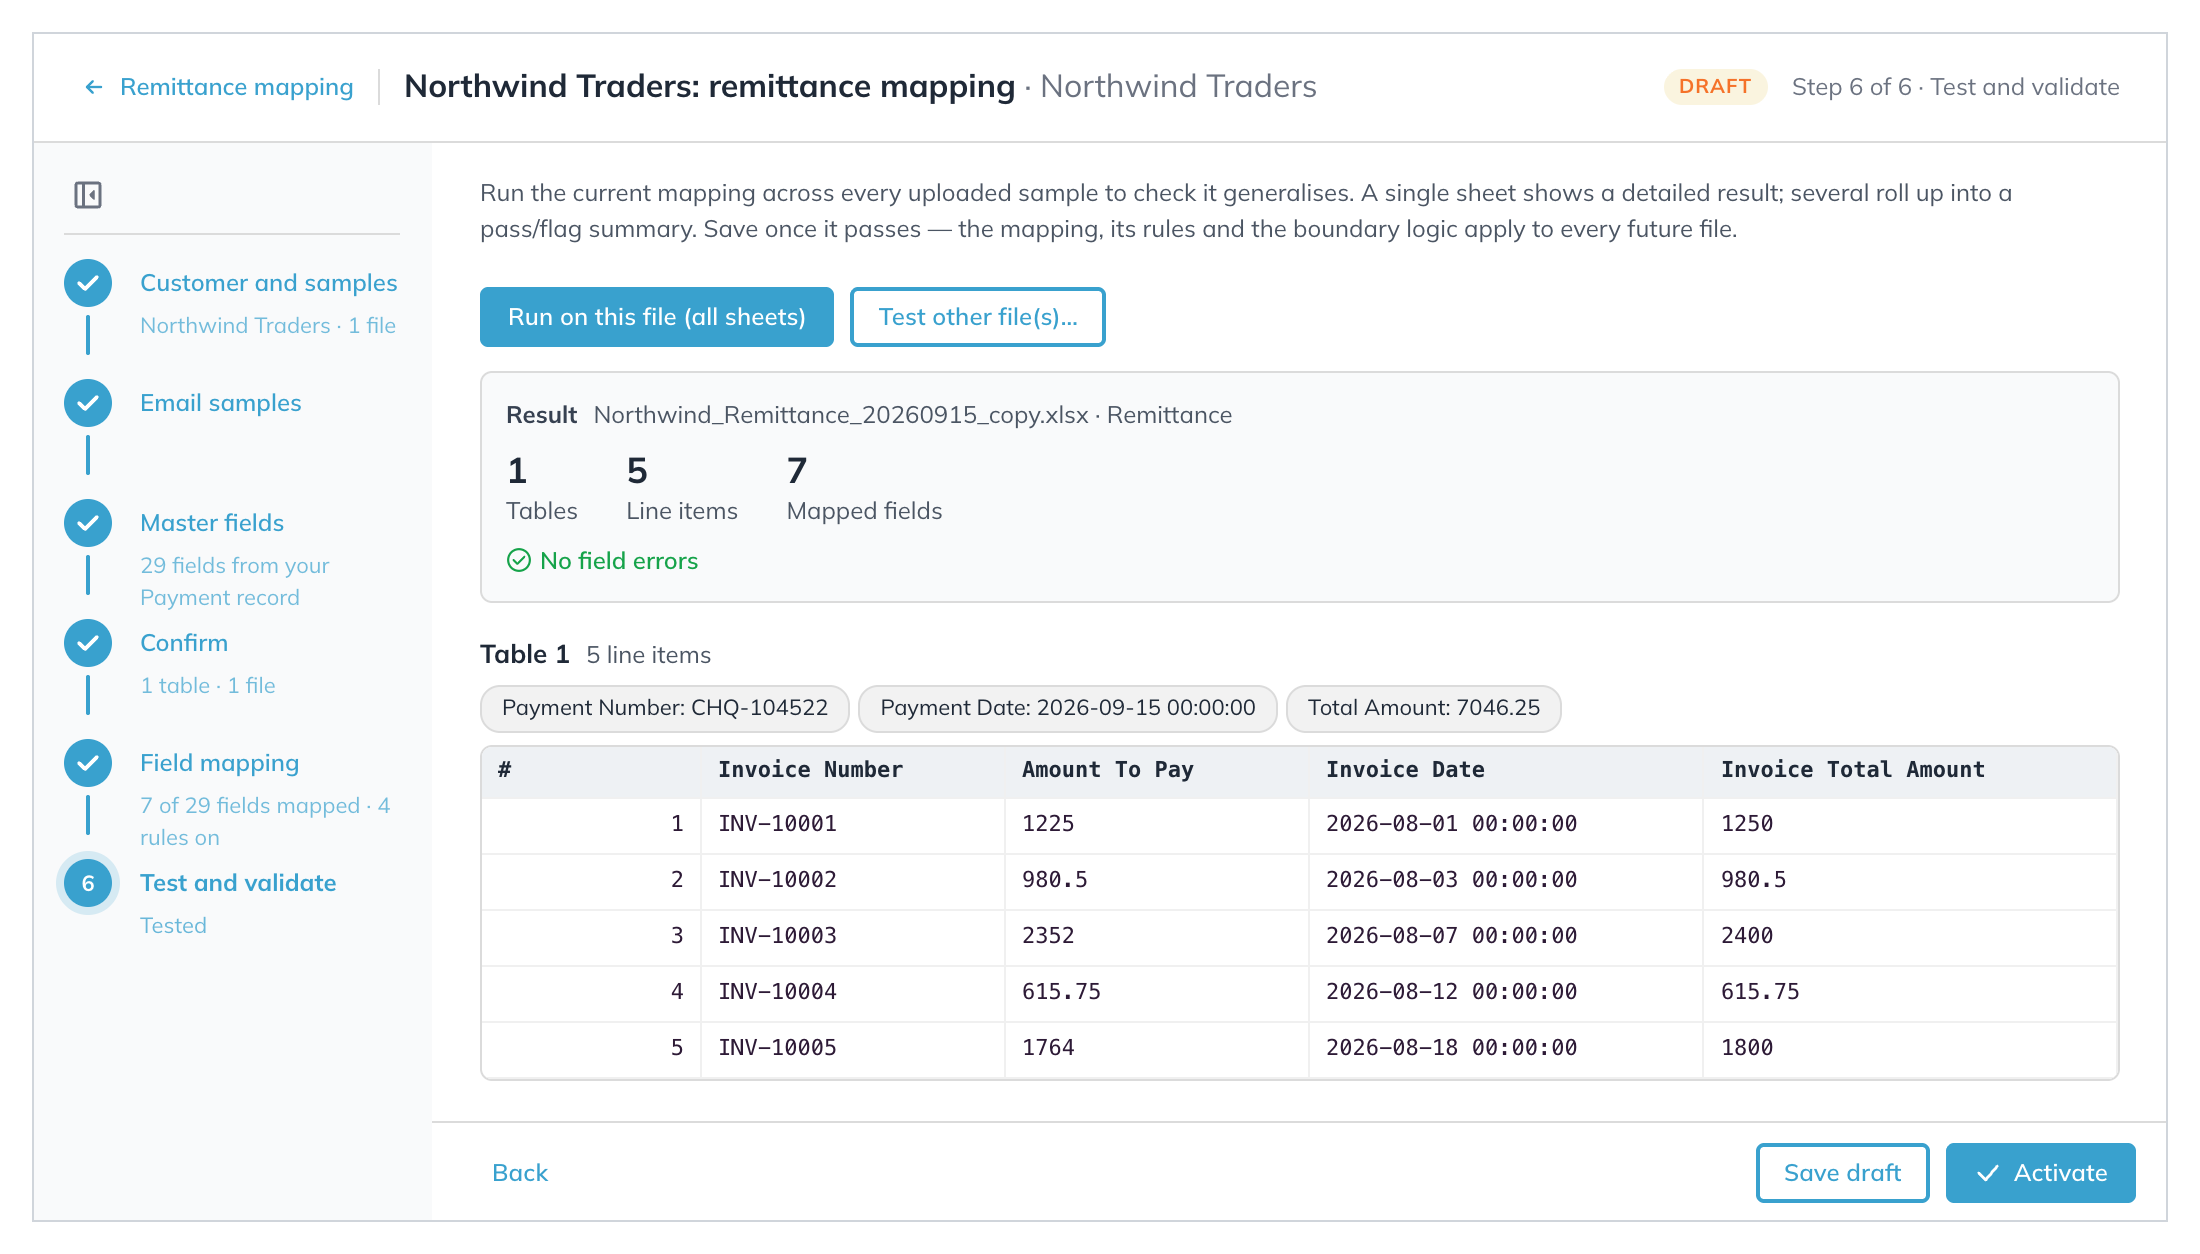Select the Test and validate step
This screenshot has height=1254, width=2200.
[238, 883]
